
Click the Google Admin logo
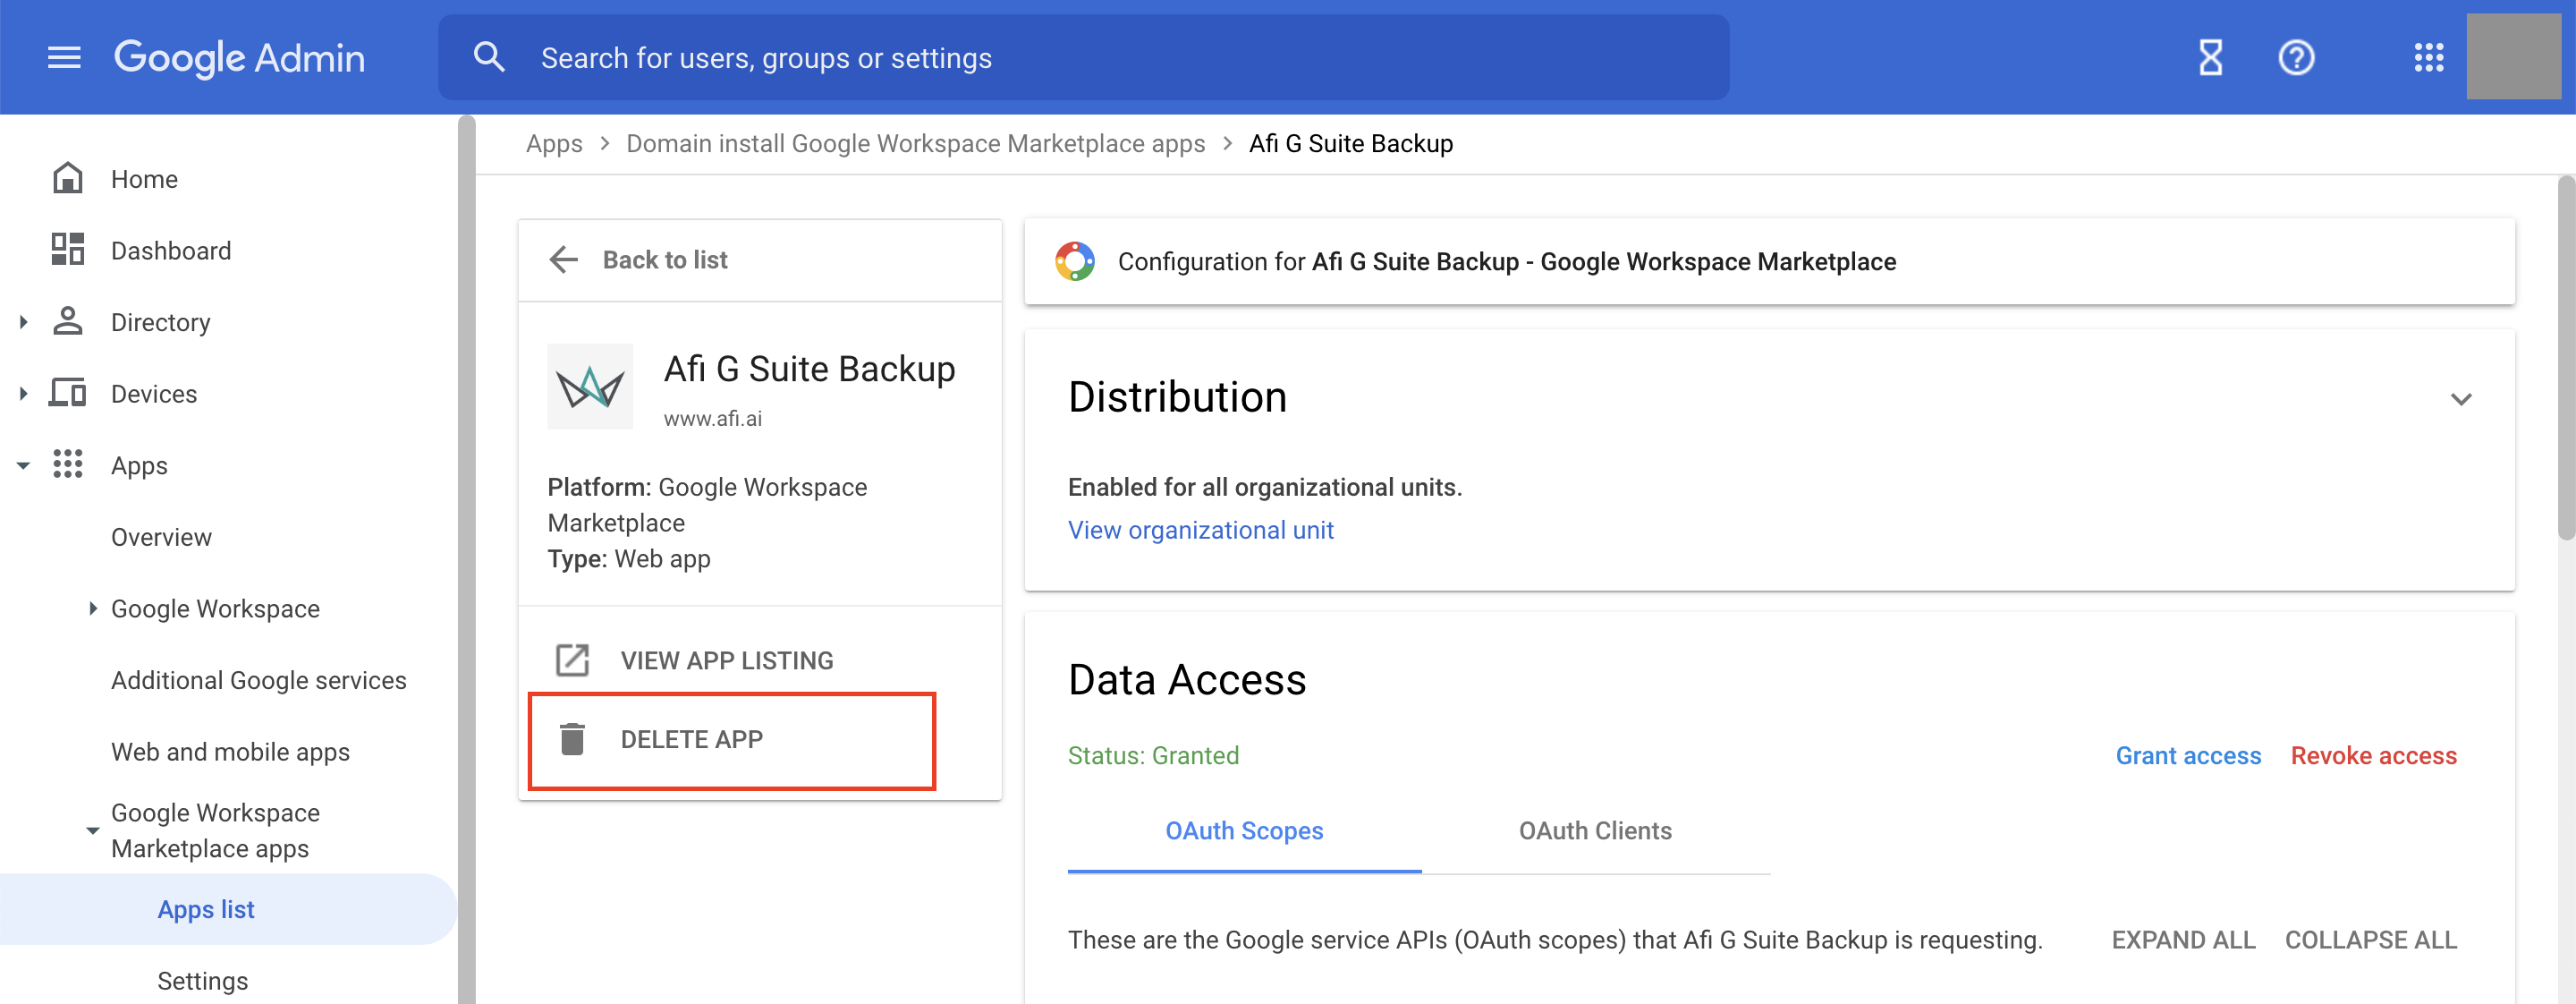click(239, 58)
